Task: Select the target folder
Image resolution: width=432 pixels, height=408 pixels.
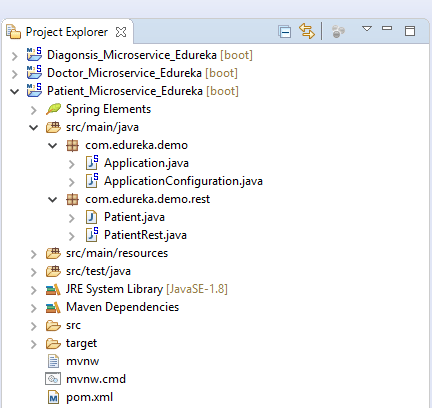Action: point(81,343)
